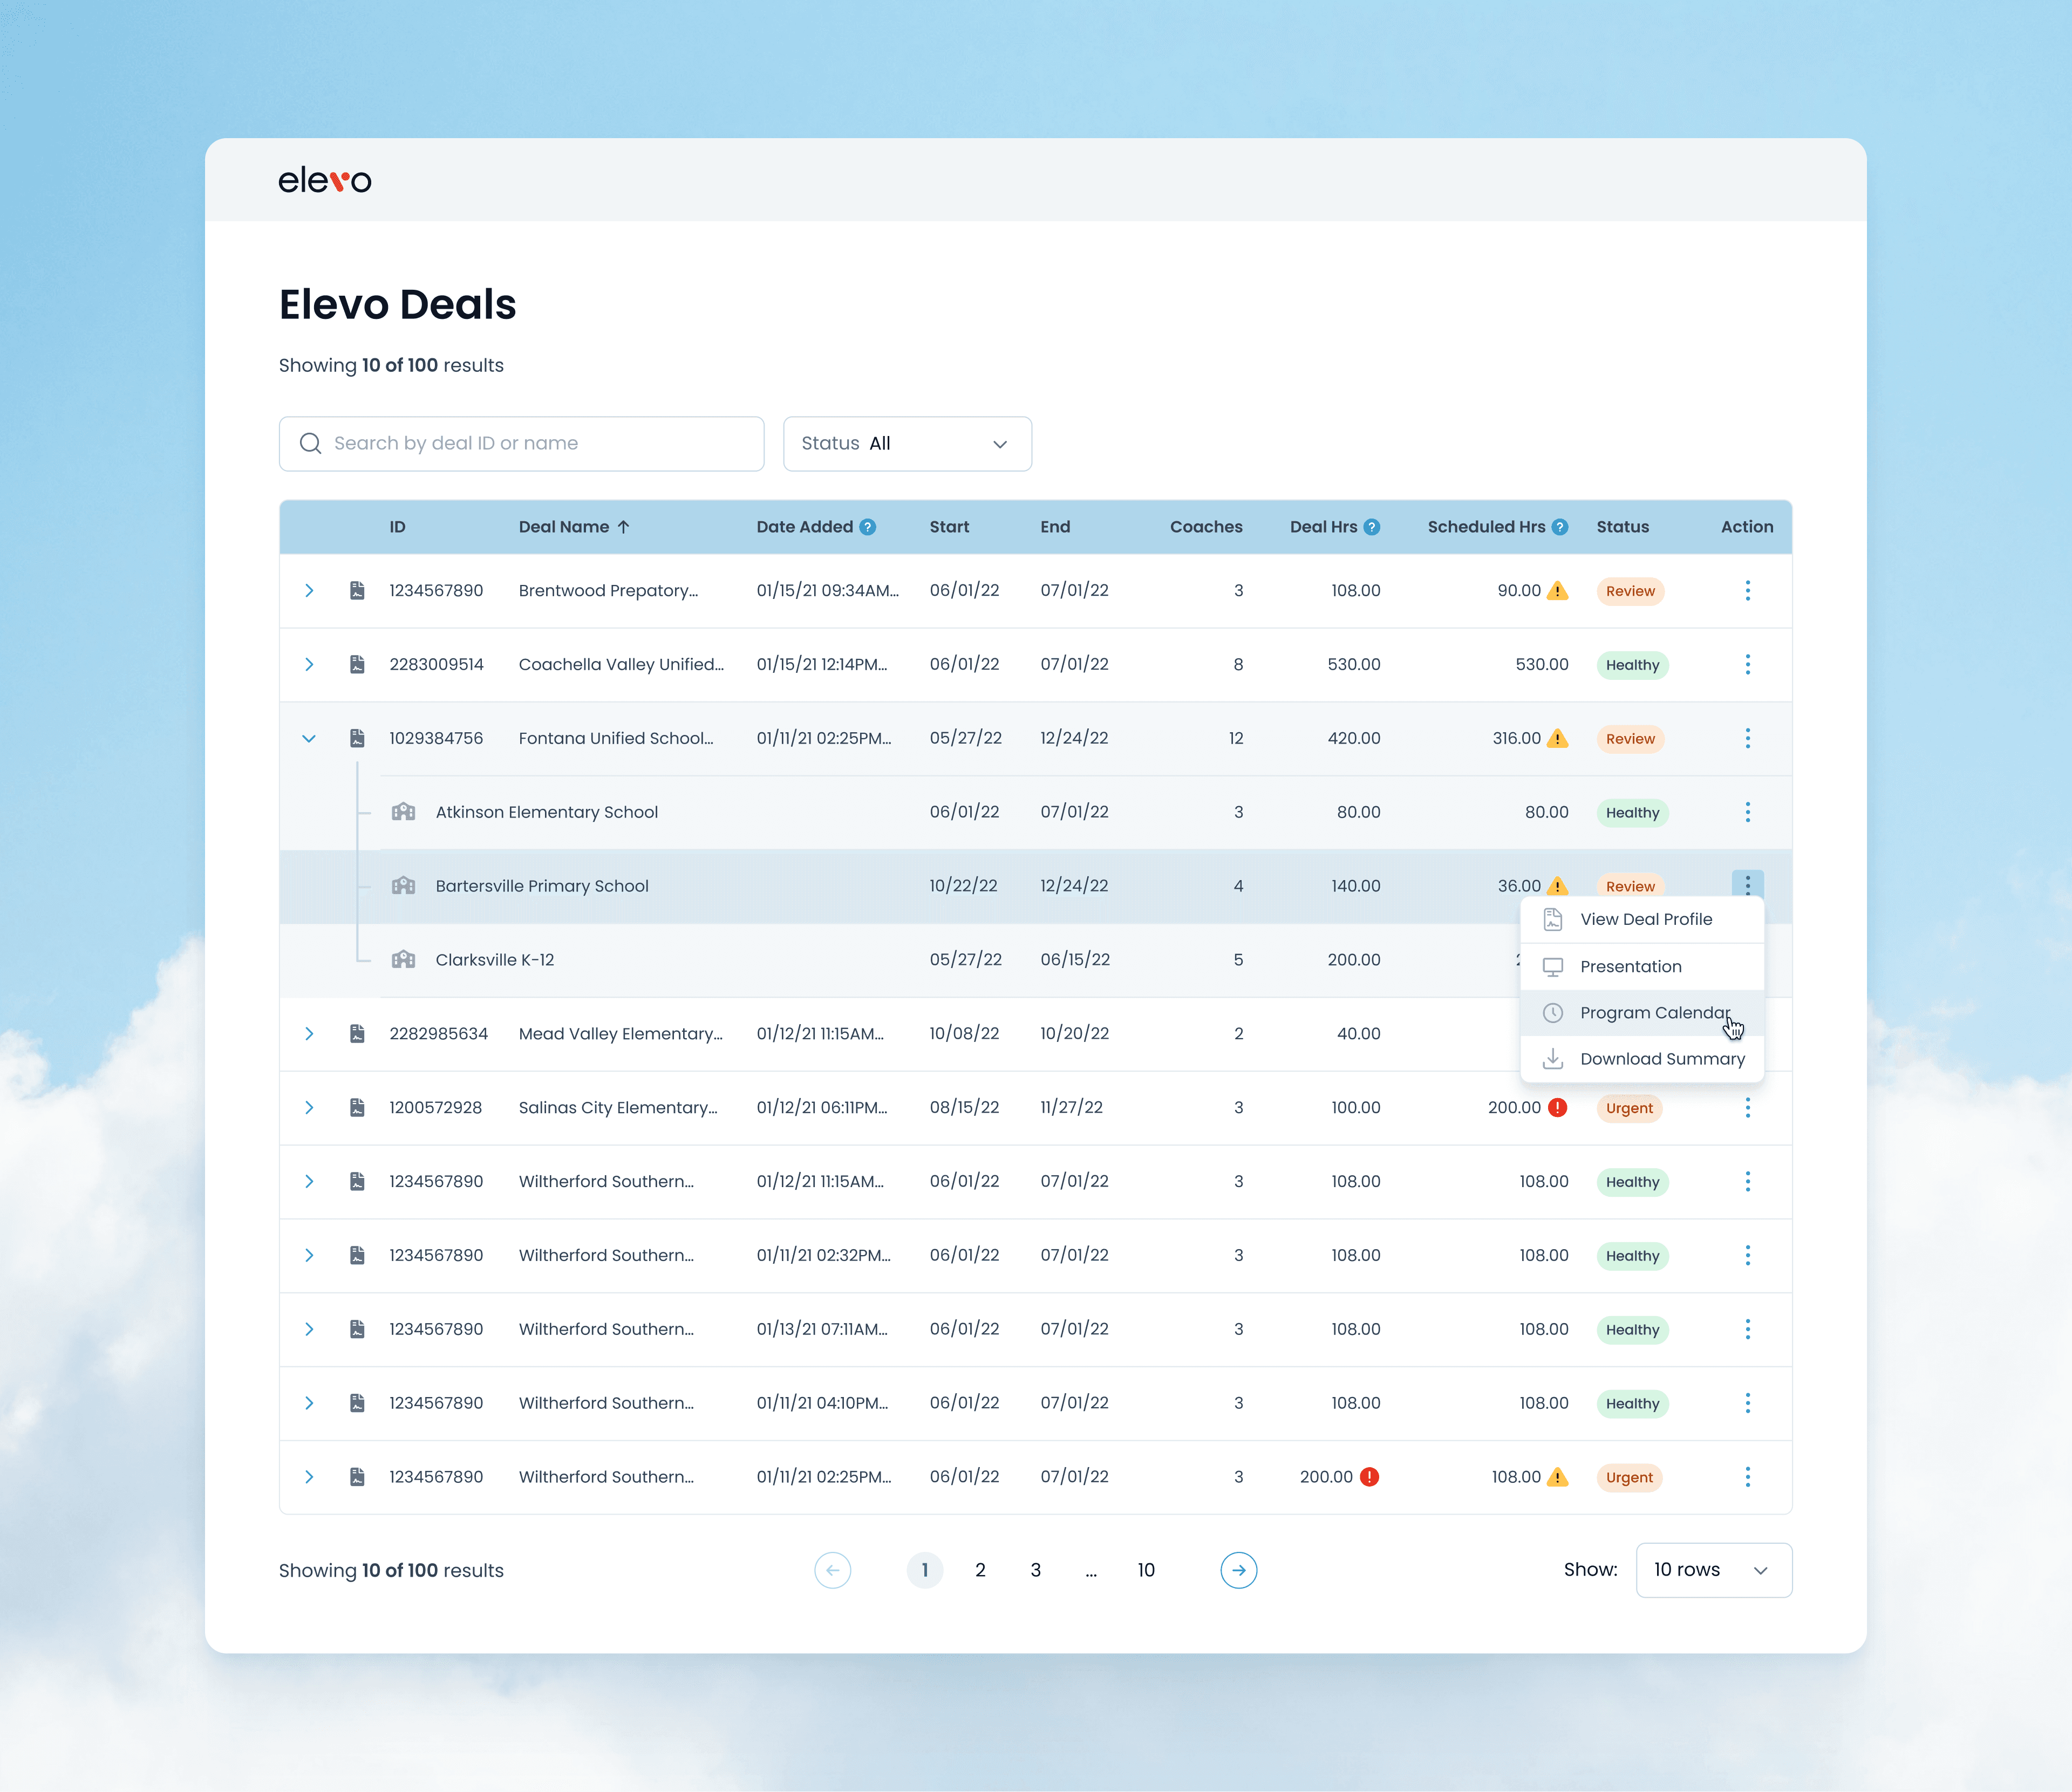Close actions menu for Bartersville Primary School
Screen dimensions: 2072x1792
click(1747, 885)
